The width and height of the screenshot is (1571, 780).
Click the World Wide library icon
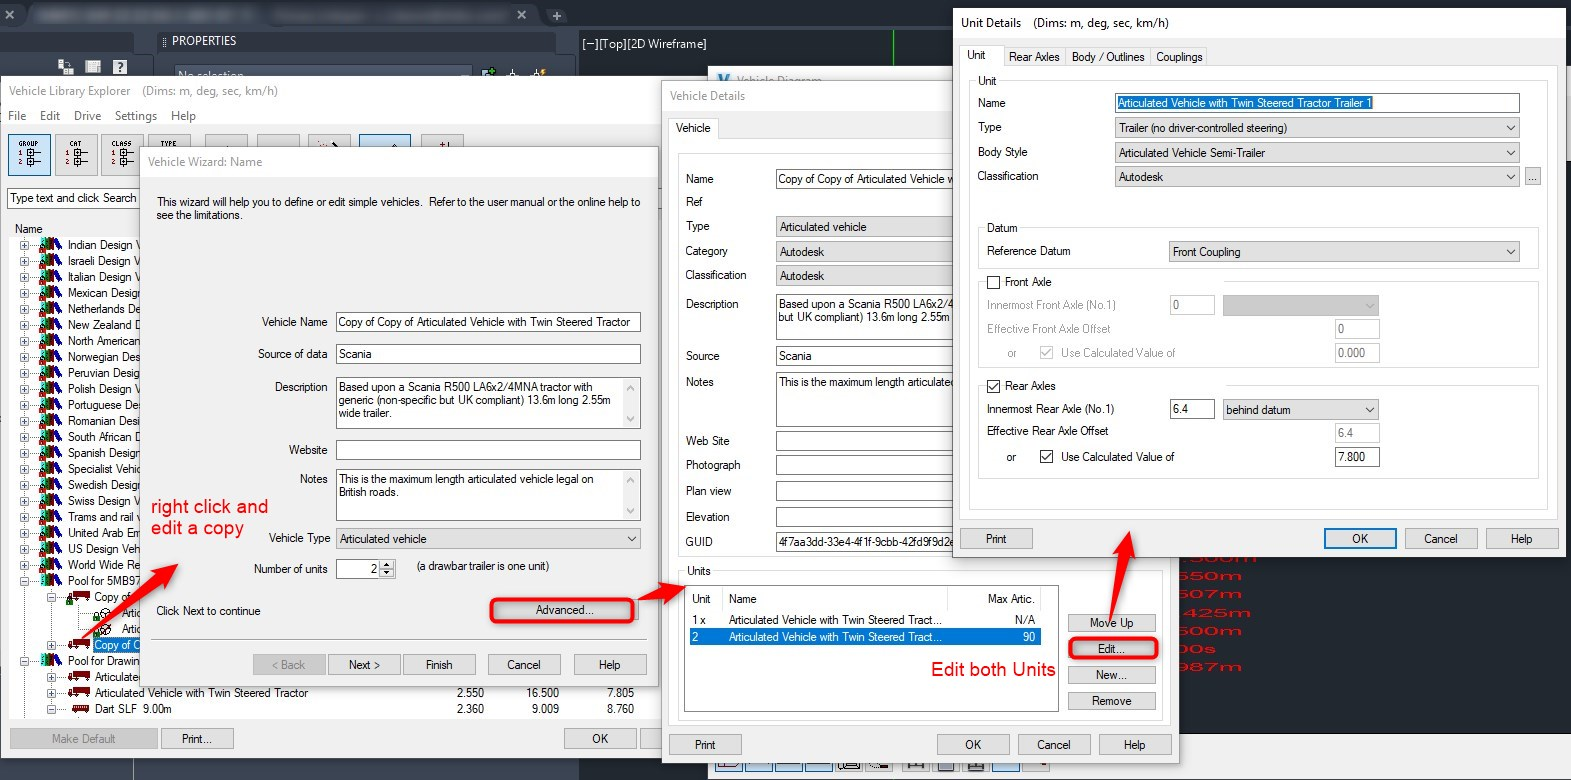[x=50, y=565]
